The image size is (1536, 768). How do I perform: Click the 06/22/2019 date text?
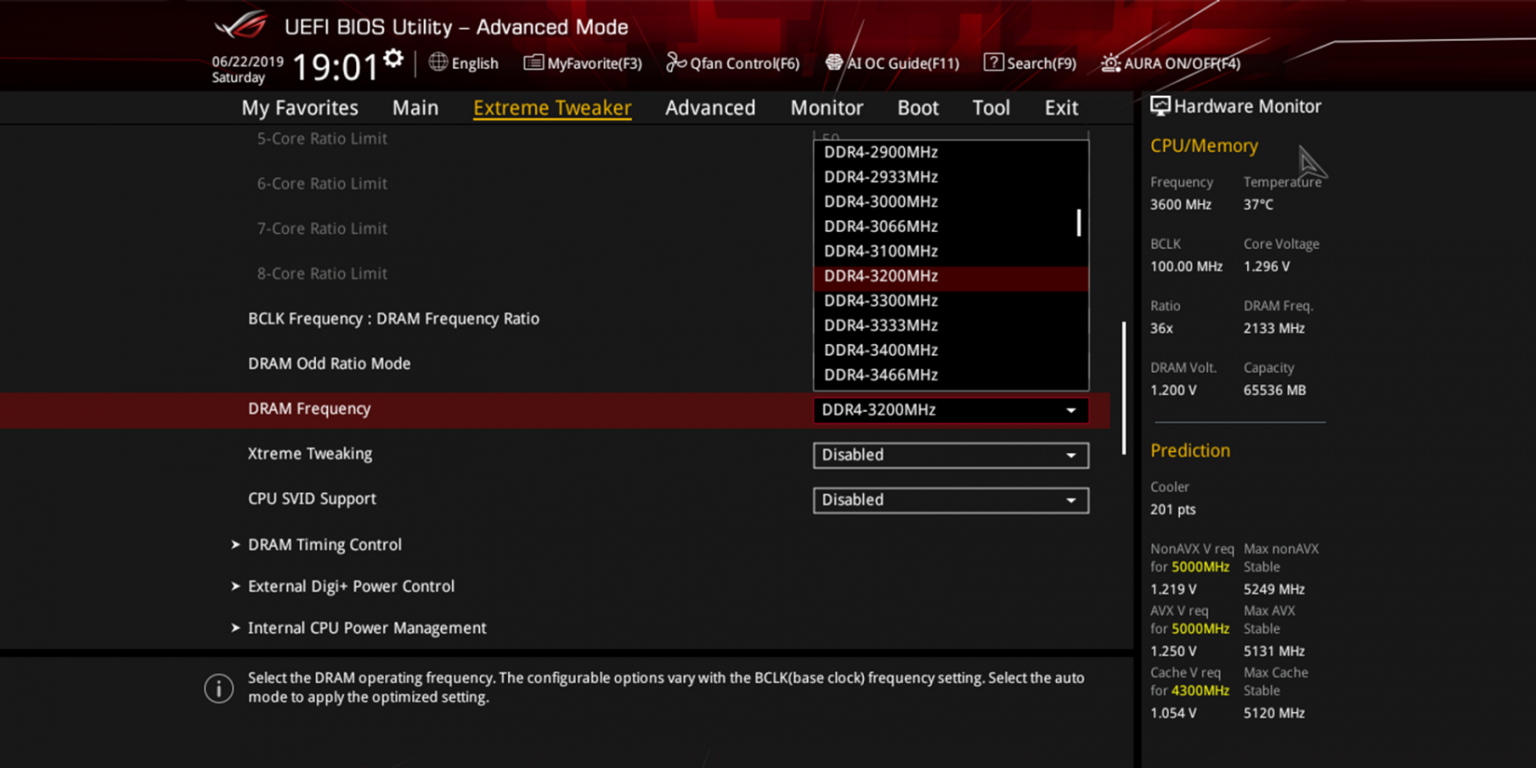(248, 62)
